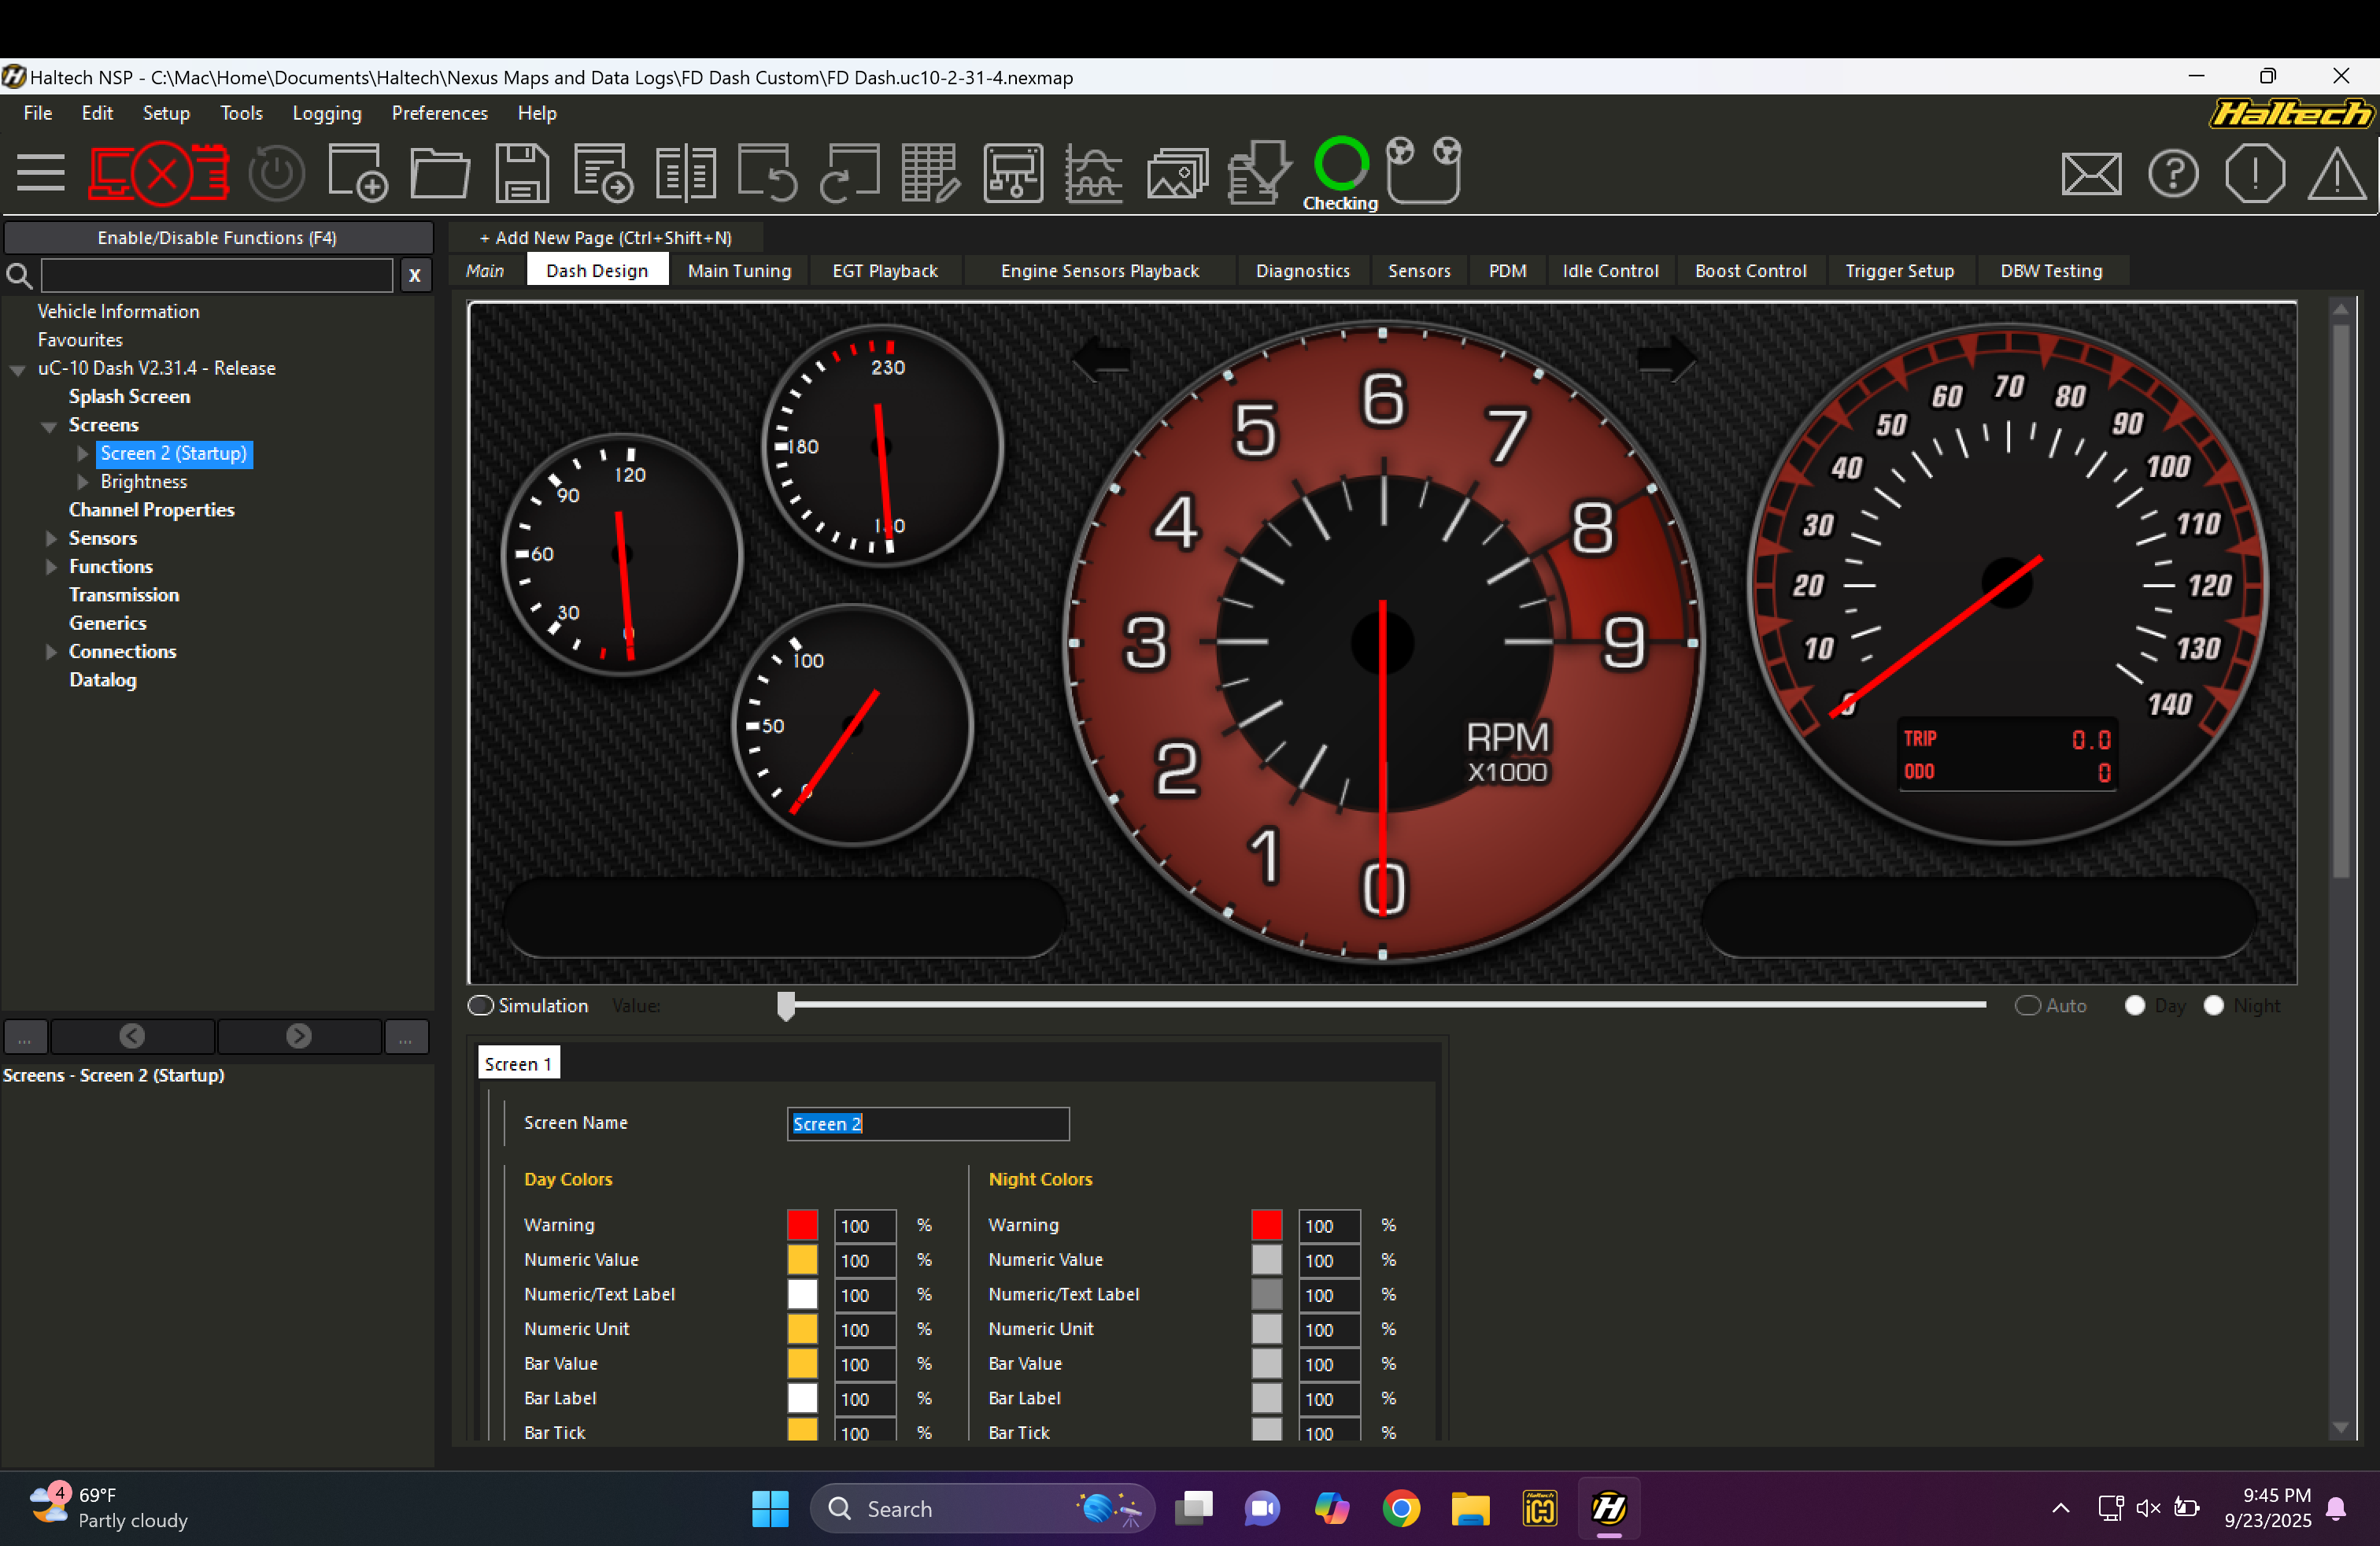Click the open folder toolbar icon
Screen dimensions: 2380x1546
(x=439, y=173)
